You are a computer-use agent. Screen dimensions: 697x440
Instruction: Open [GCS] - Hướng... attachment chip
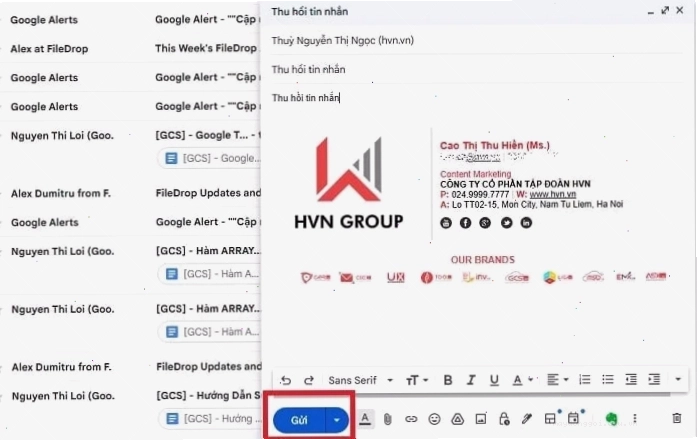[x=210, y=419]
